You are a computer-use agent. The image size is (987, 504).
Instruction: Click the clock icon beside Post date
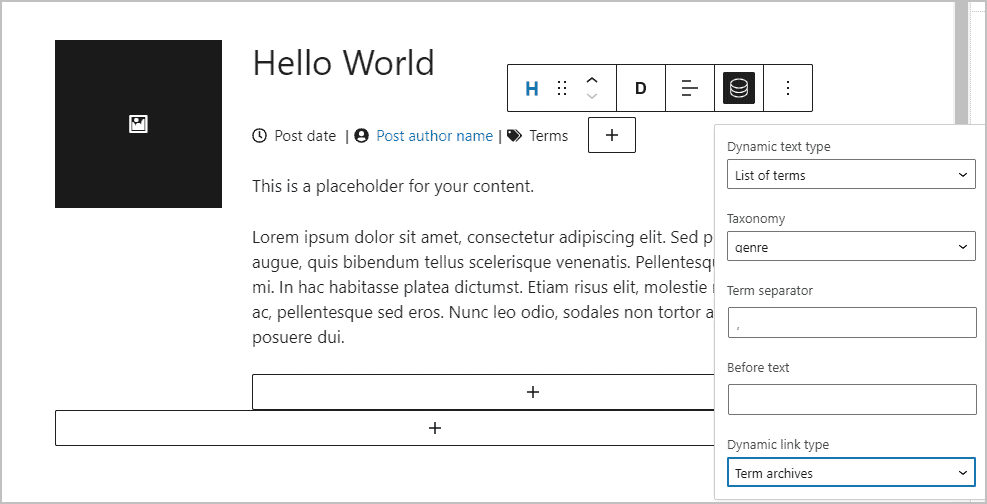click(x=259, y=136)
